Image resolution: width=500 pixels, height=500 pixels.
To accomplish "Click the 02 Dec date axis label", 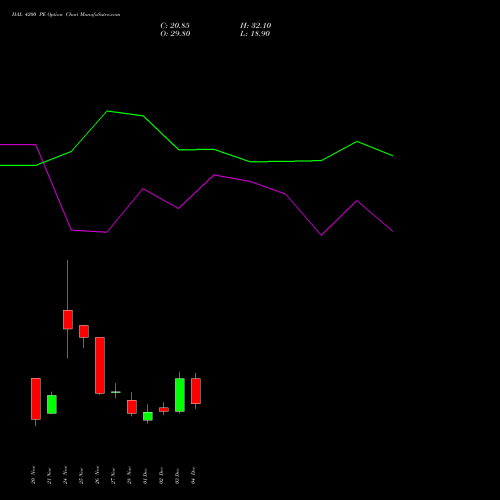I will pos(161,475).
